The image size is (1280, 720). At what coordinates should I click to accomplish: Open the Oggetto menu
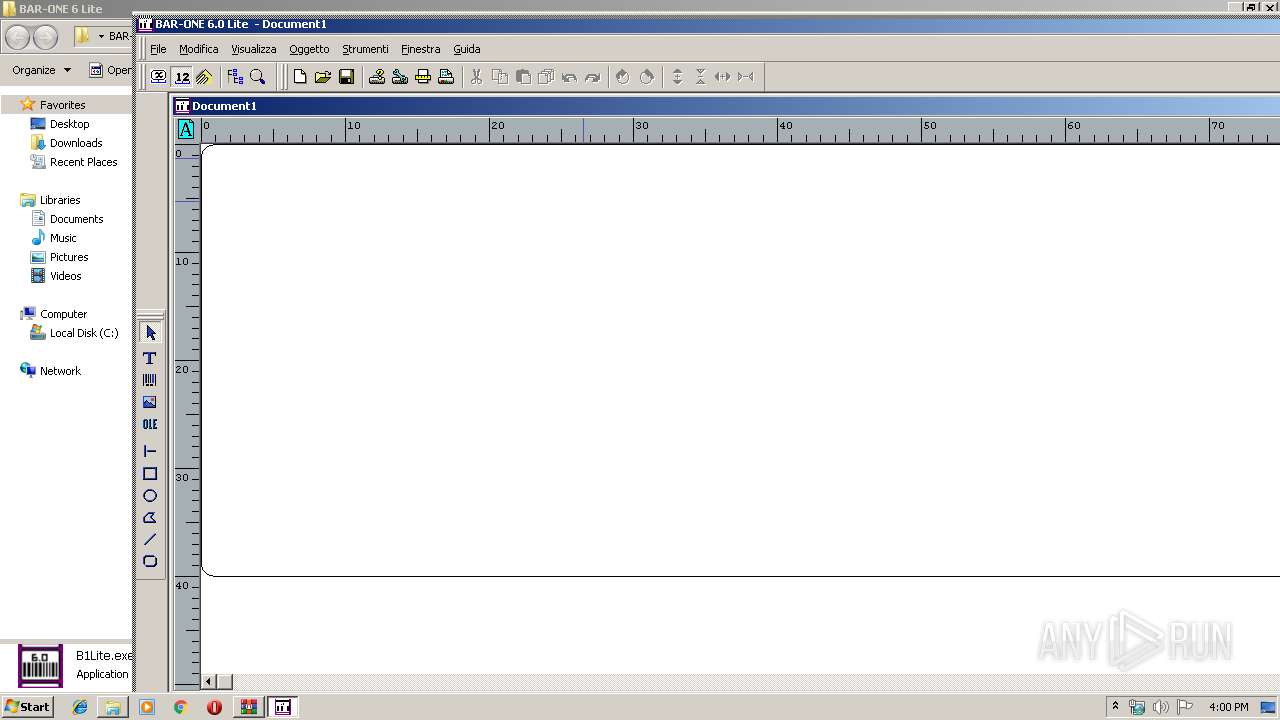pos(309,49)
